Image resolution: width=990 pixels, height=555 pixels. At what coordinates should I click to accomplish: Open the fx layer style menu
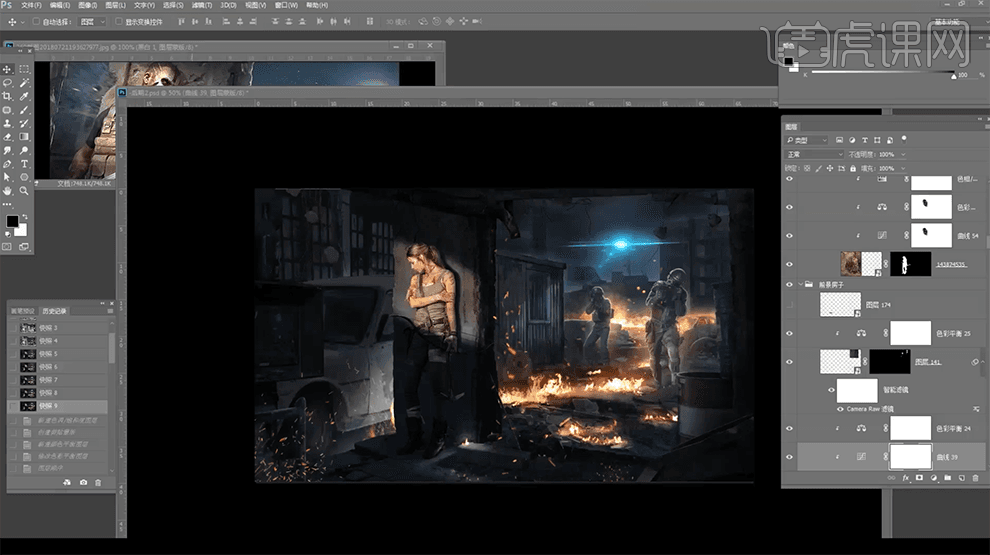(905, 478)
